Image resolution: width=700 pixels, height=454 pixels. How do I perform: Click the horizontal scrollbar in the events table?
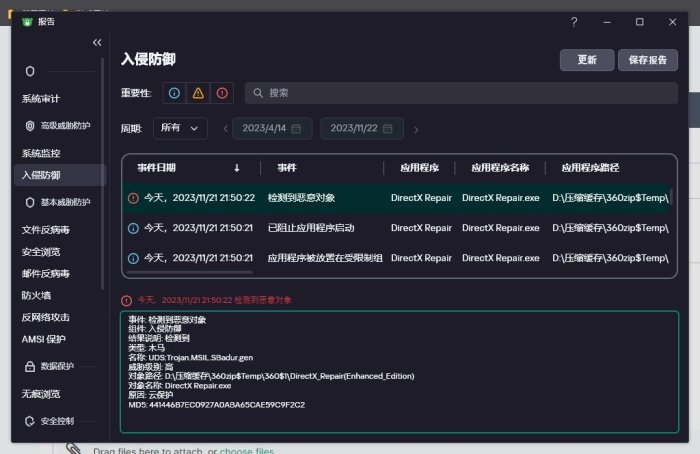pyautogui.click(x=190, y=271)
